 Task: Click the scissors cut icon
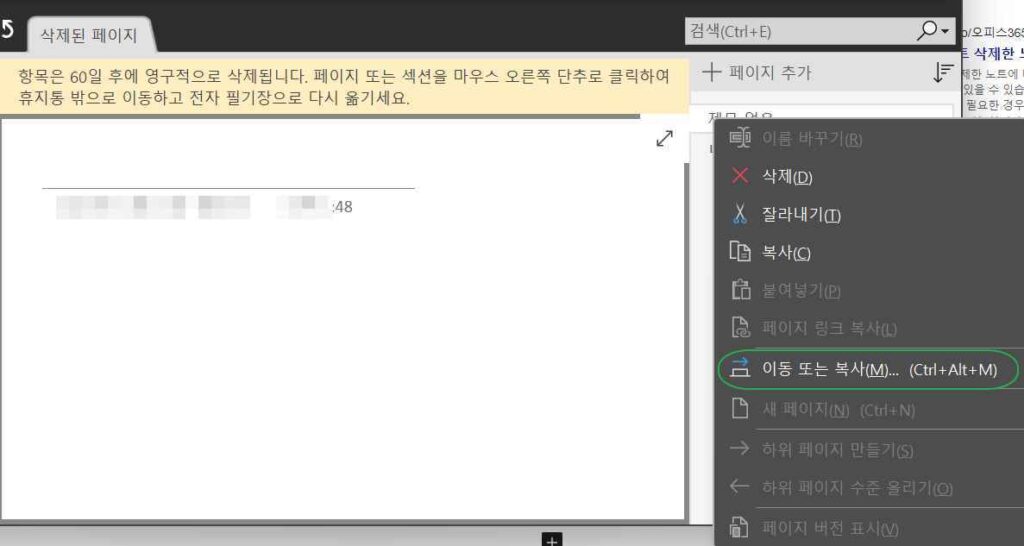click(740, 214)
